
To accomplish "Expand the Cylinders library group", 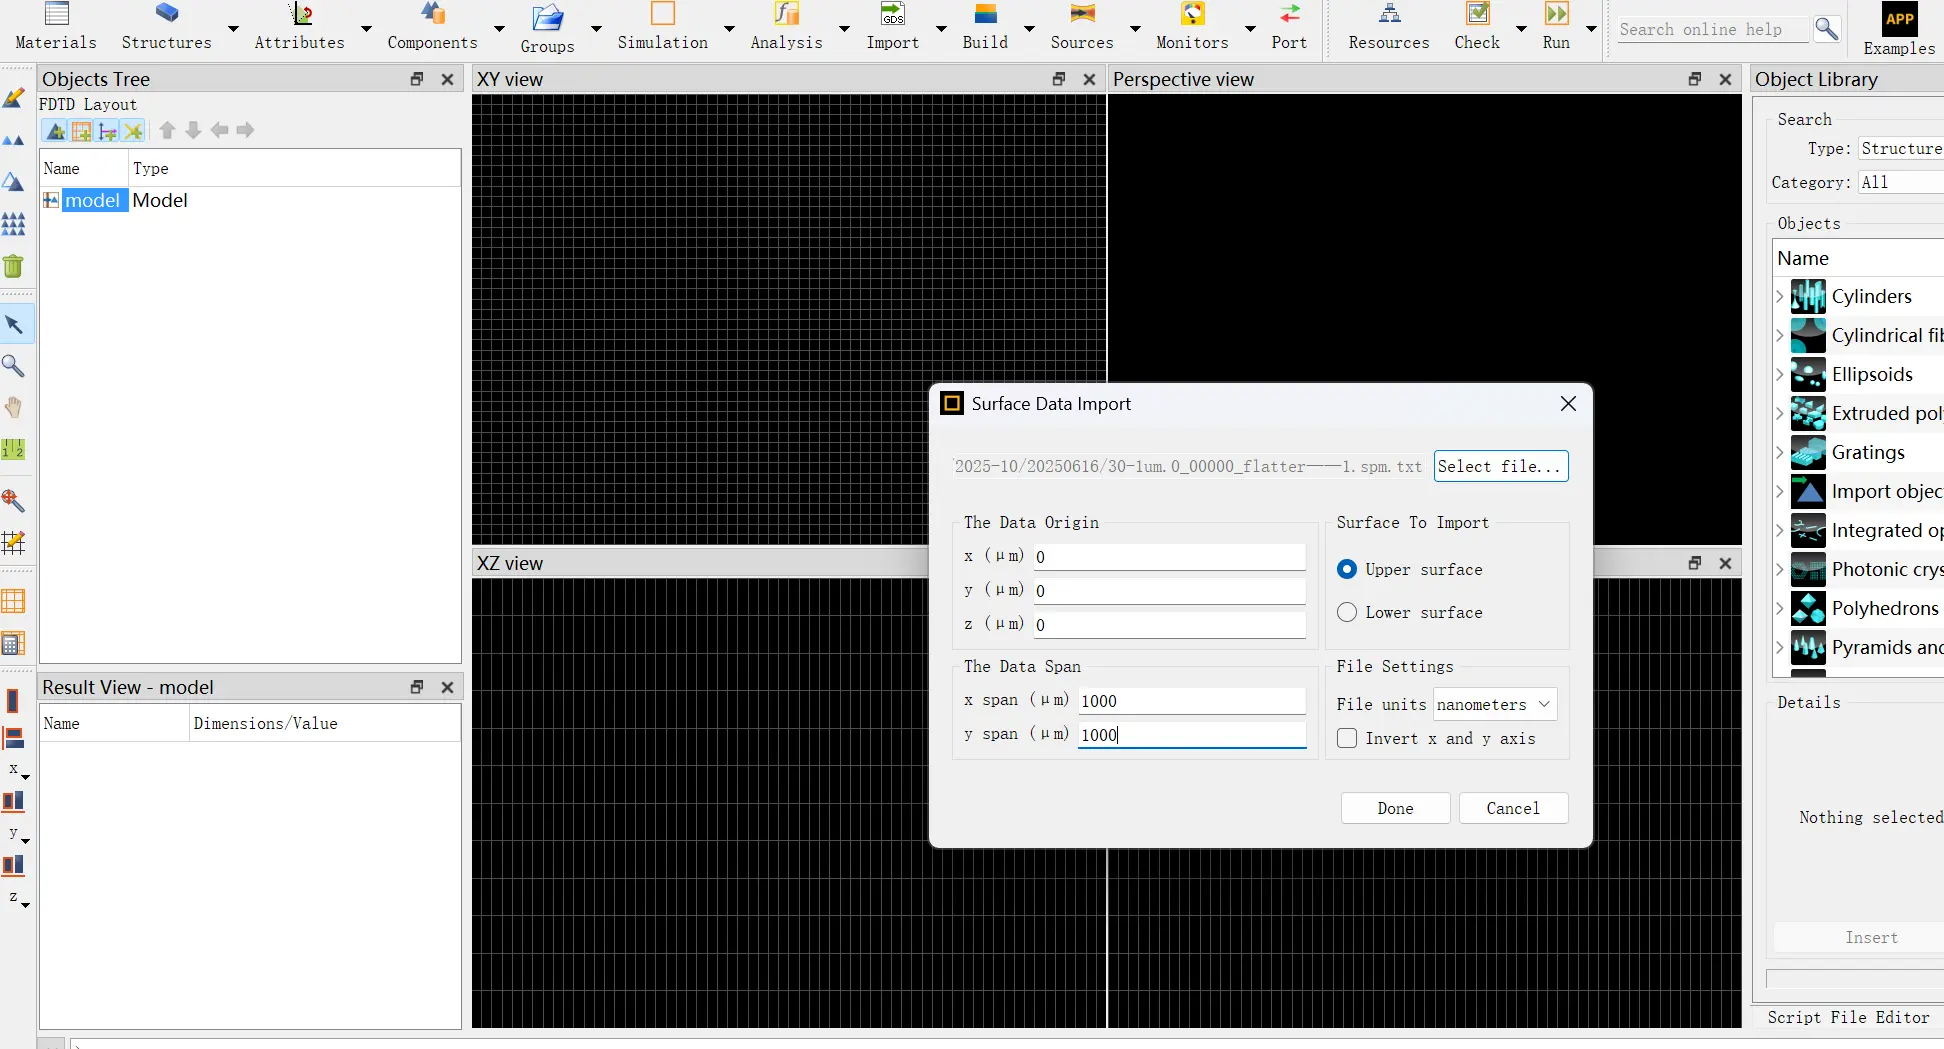I will click(x=1780, y=296).
